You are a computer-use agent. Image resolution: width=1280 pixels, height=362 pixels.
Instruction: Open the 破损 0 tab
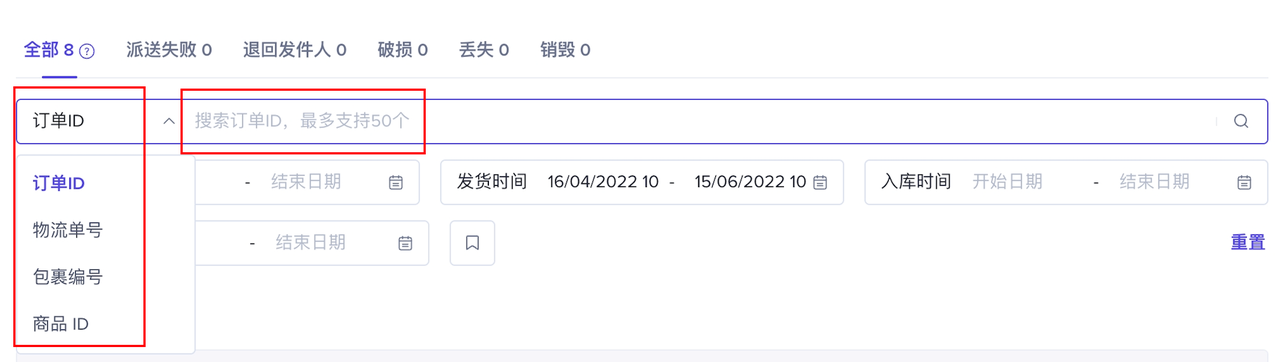pyautogui.click(x=403, y=49)
